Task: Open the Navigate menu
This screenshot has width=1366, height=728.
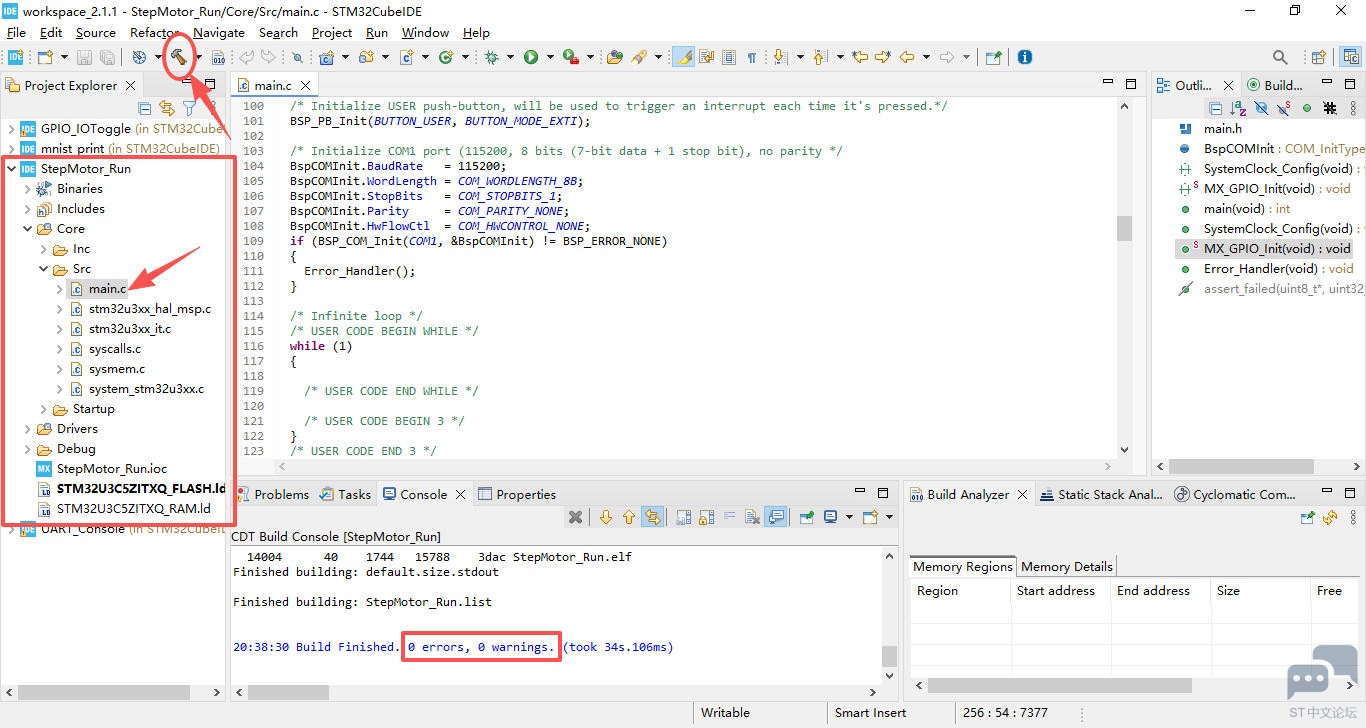Action: (x=219, y=32)
